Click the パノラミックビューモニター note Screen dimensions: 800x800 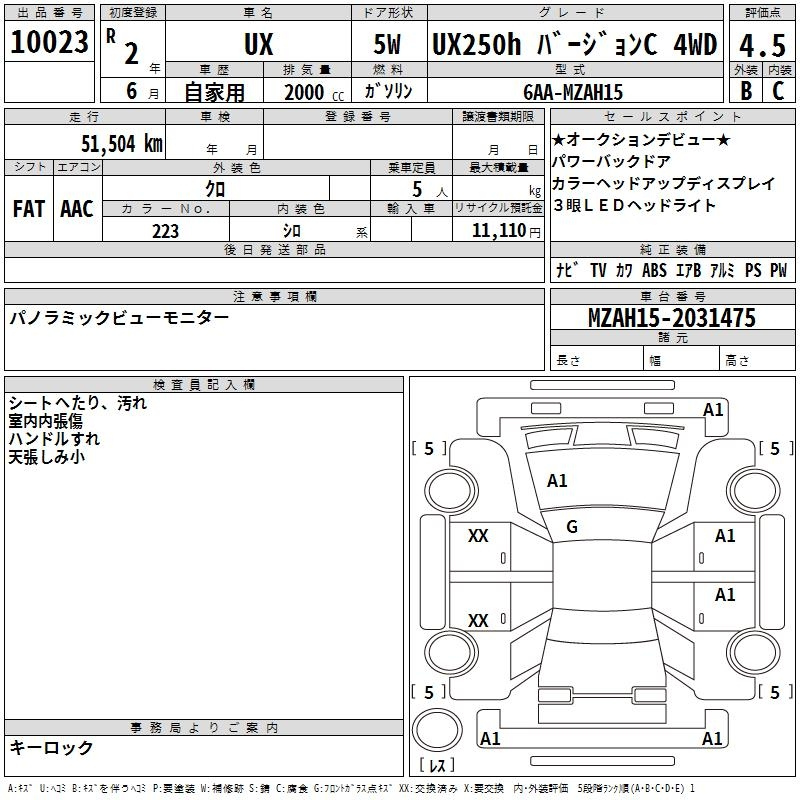[119, 318]
